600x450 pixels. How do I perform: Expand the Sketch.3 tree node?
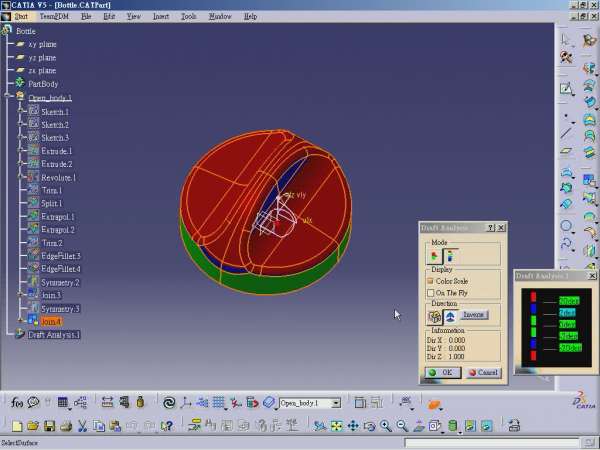click(21, 137)
